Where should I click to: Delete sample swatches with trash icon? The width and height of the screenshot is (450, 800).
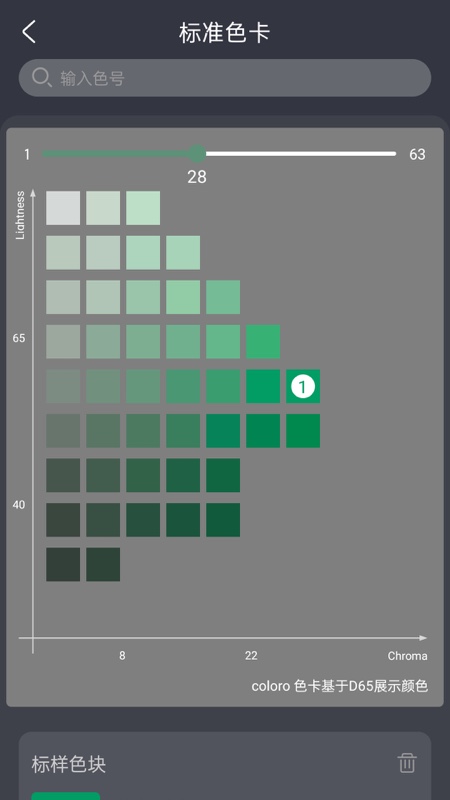pyautogui.click(x=407, y=763)
